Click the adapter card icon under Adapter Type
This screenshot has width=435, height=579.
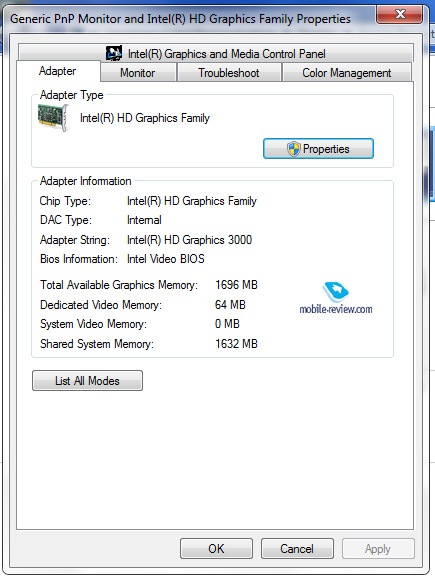(x=53, y=118)
